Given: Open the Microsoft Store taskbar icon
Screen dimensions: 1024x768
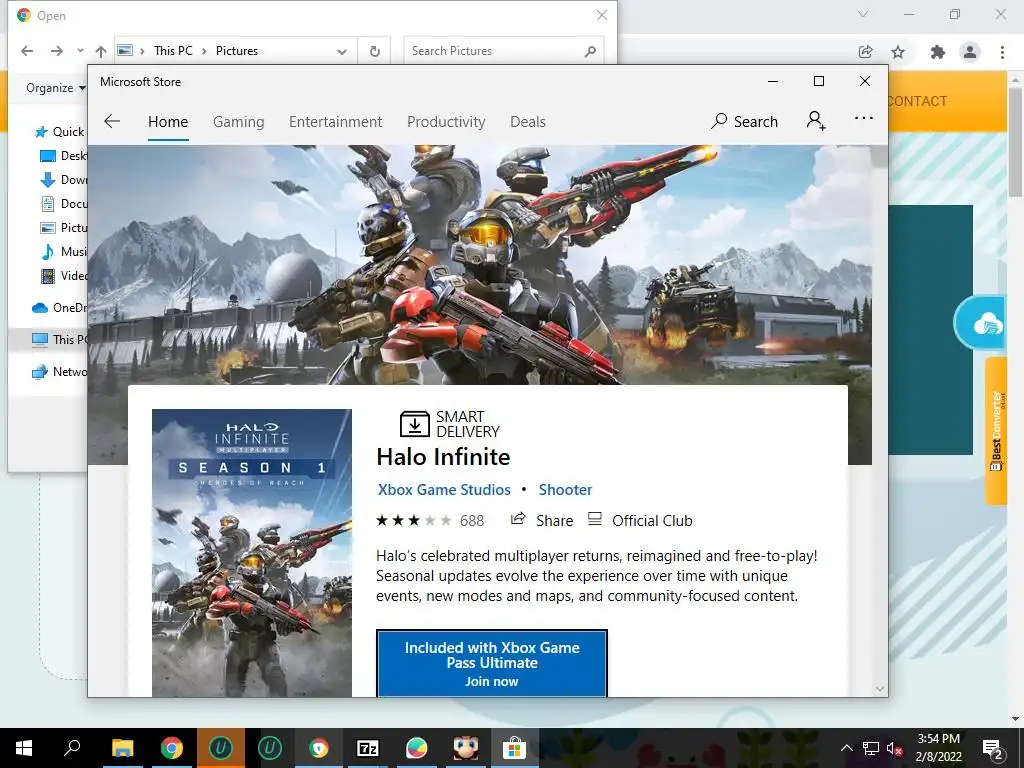Looking at the screenshot, I should tap(515, 748).
